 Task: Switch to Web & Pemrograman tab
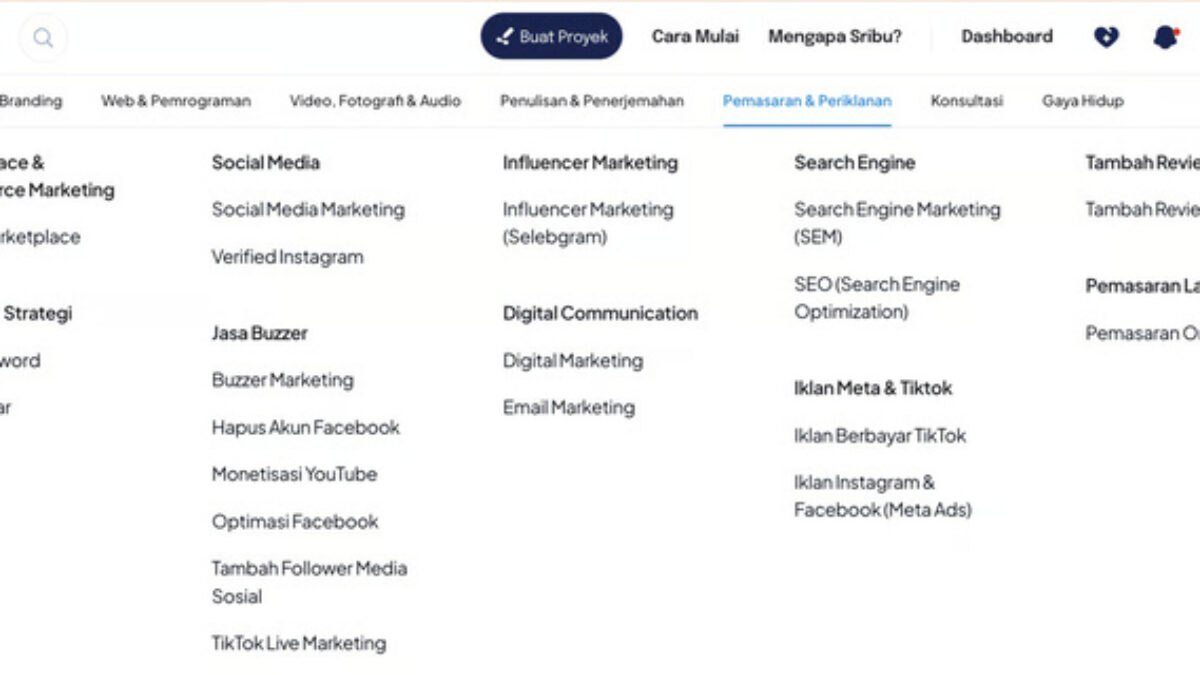[176, 101]
